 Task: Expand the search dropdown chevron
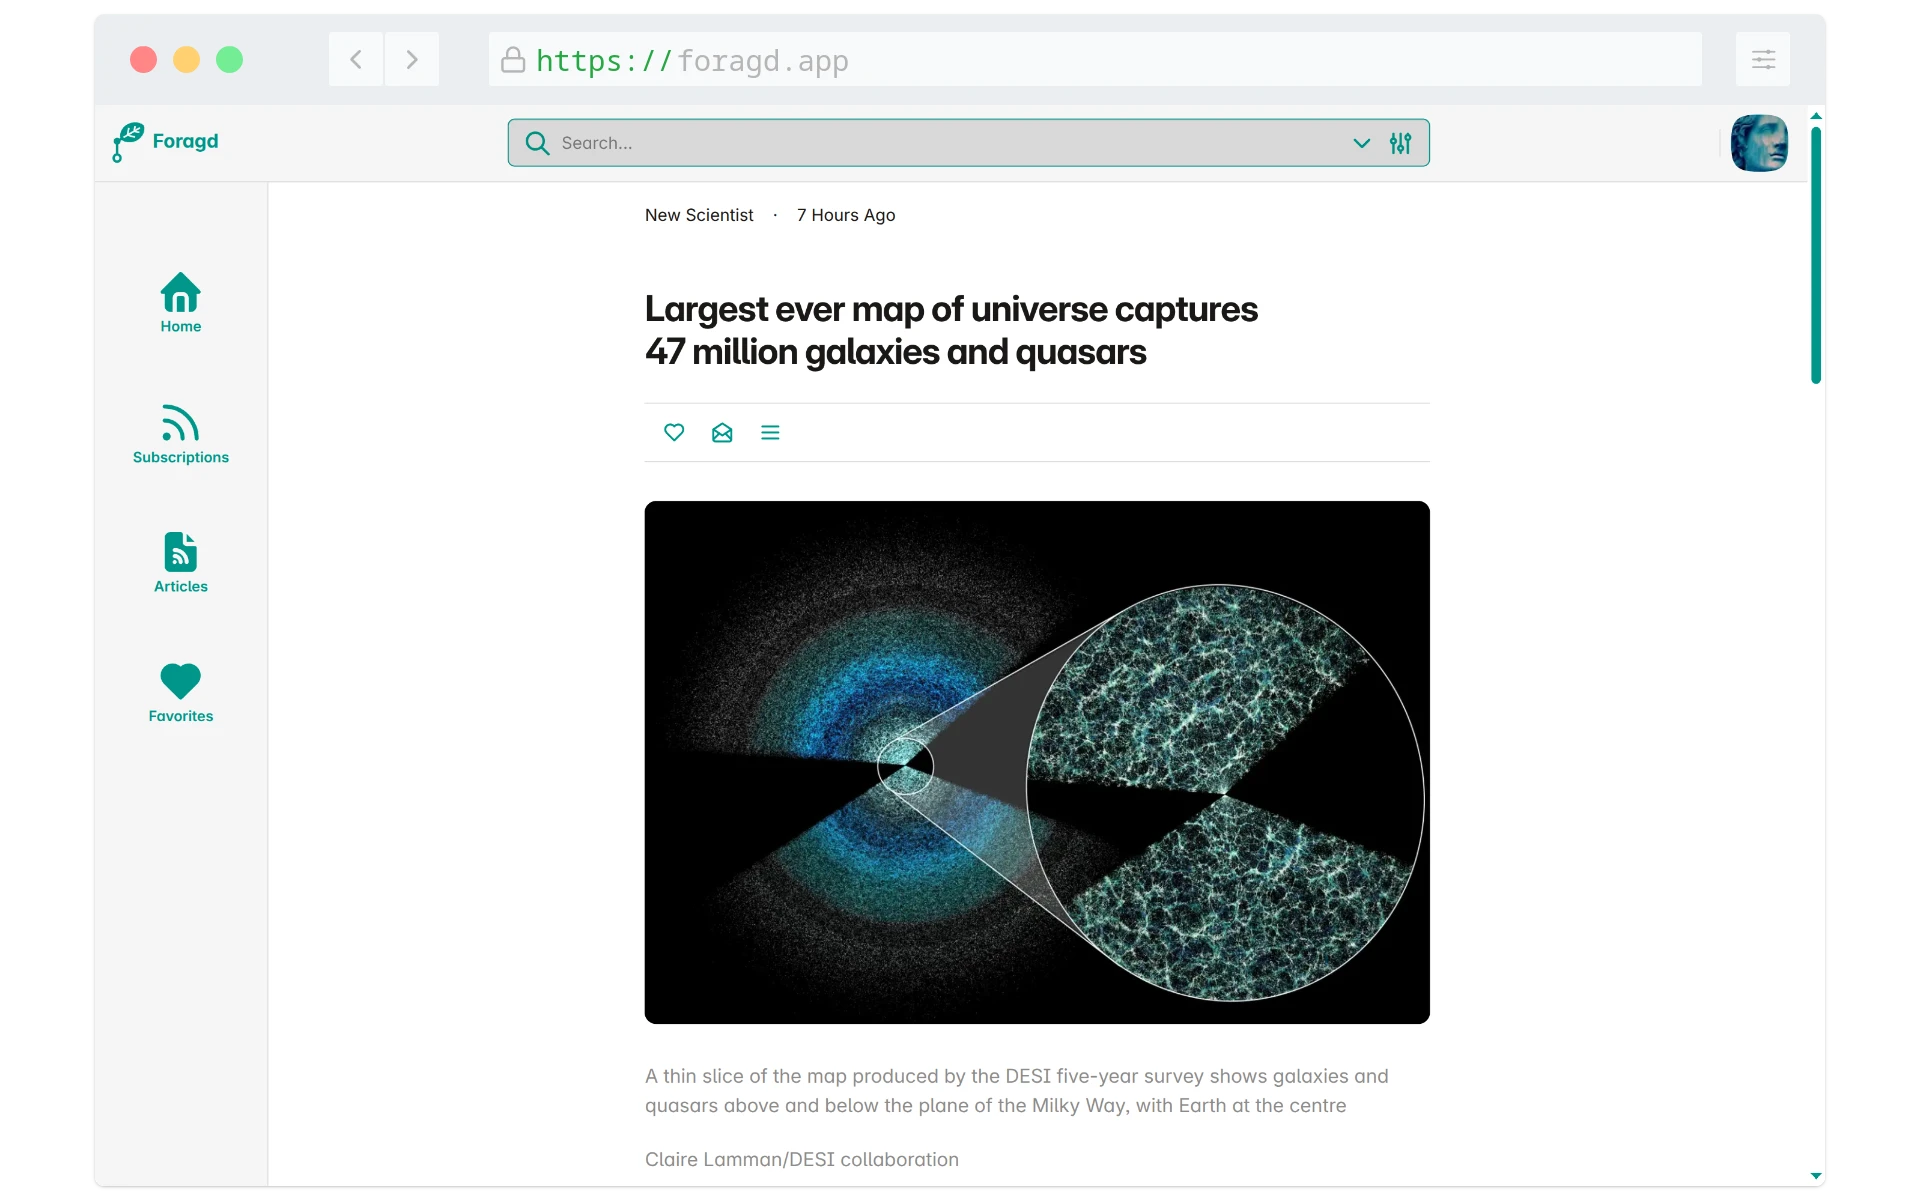pos(1361,143)
